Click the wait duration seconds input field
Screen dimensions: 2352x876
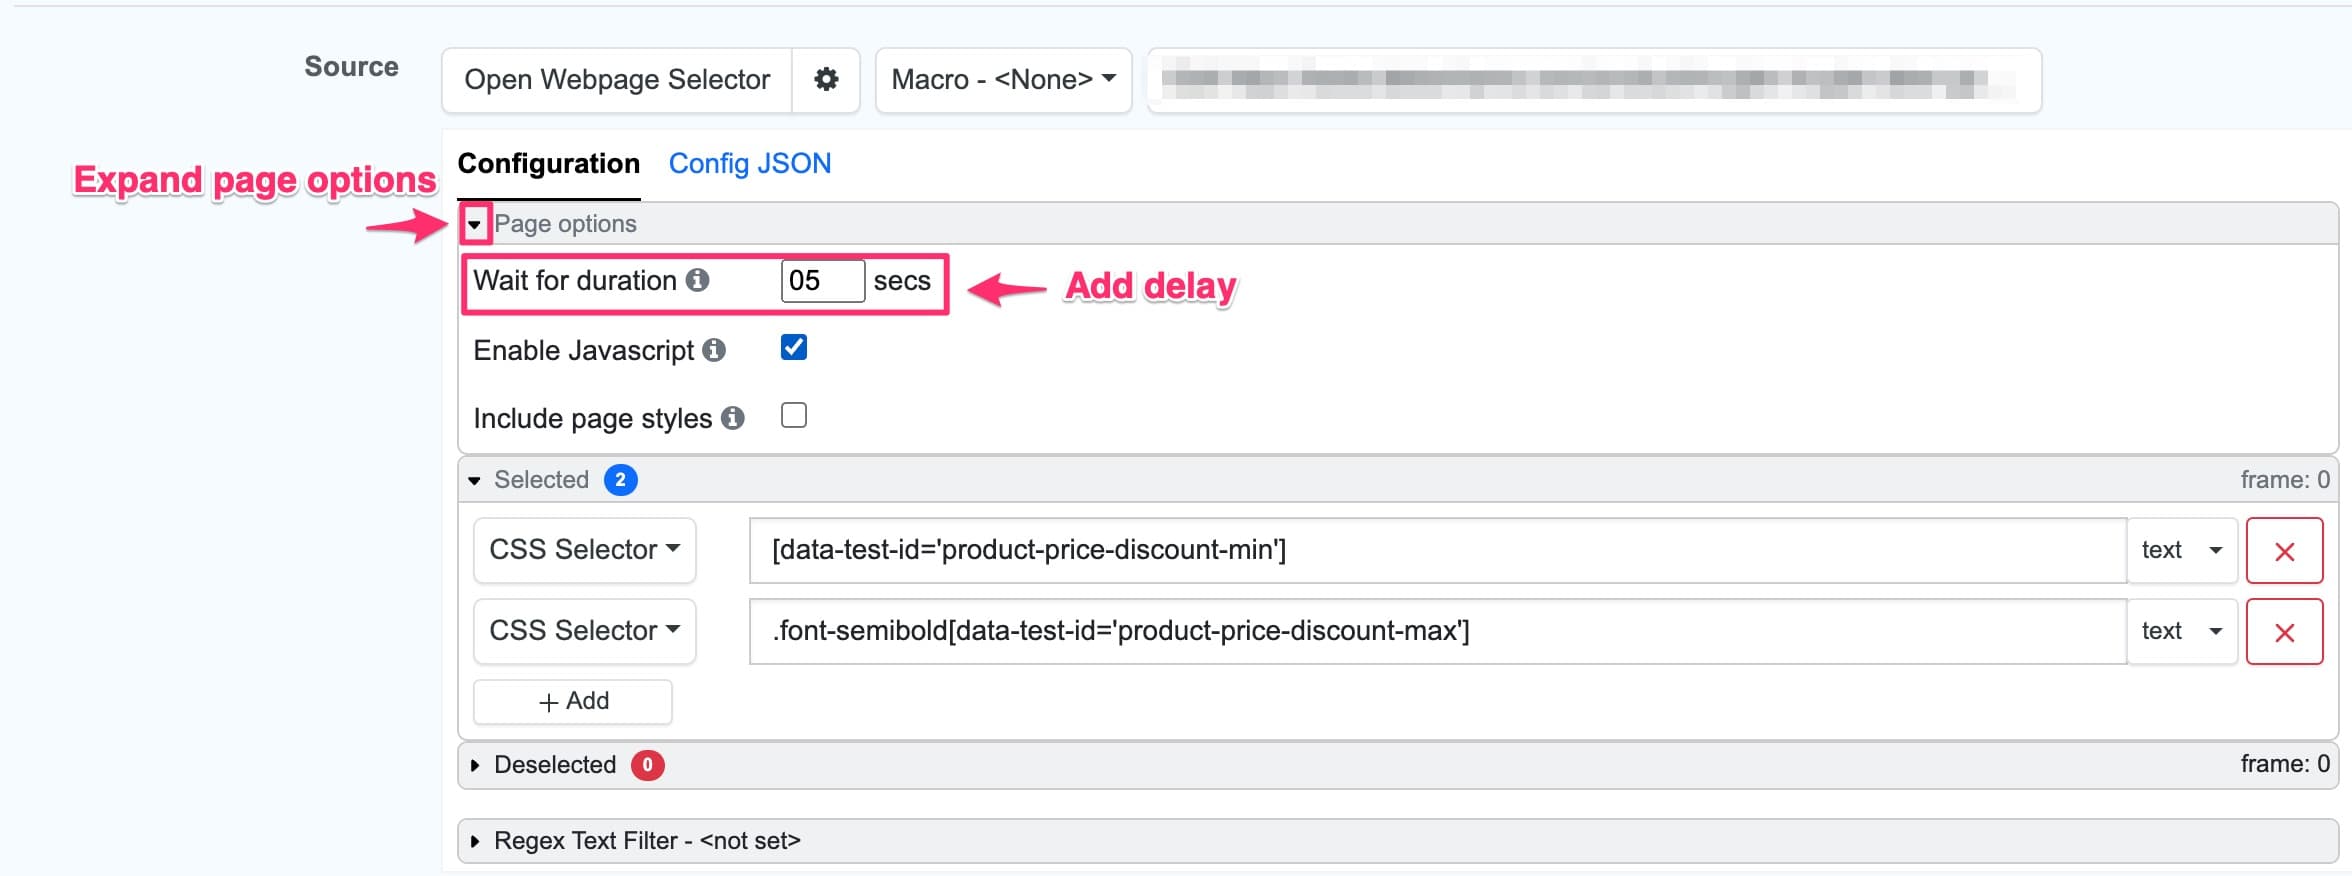pyautogui.click(x=822, y=281)
